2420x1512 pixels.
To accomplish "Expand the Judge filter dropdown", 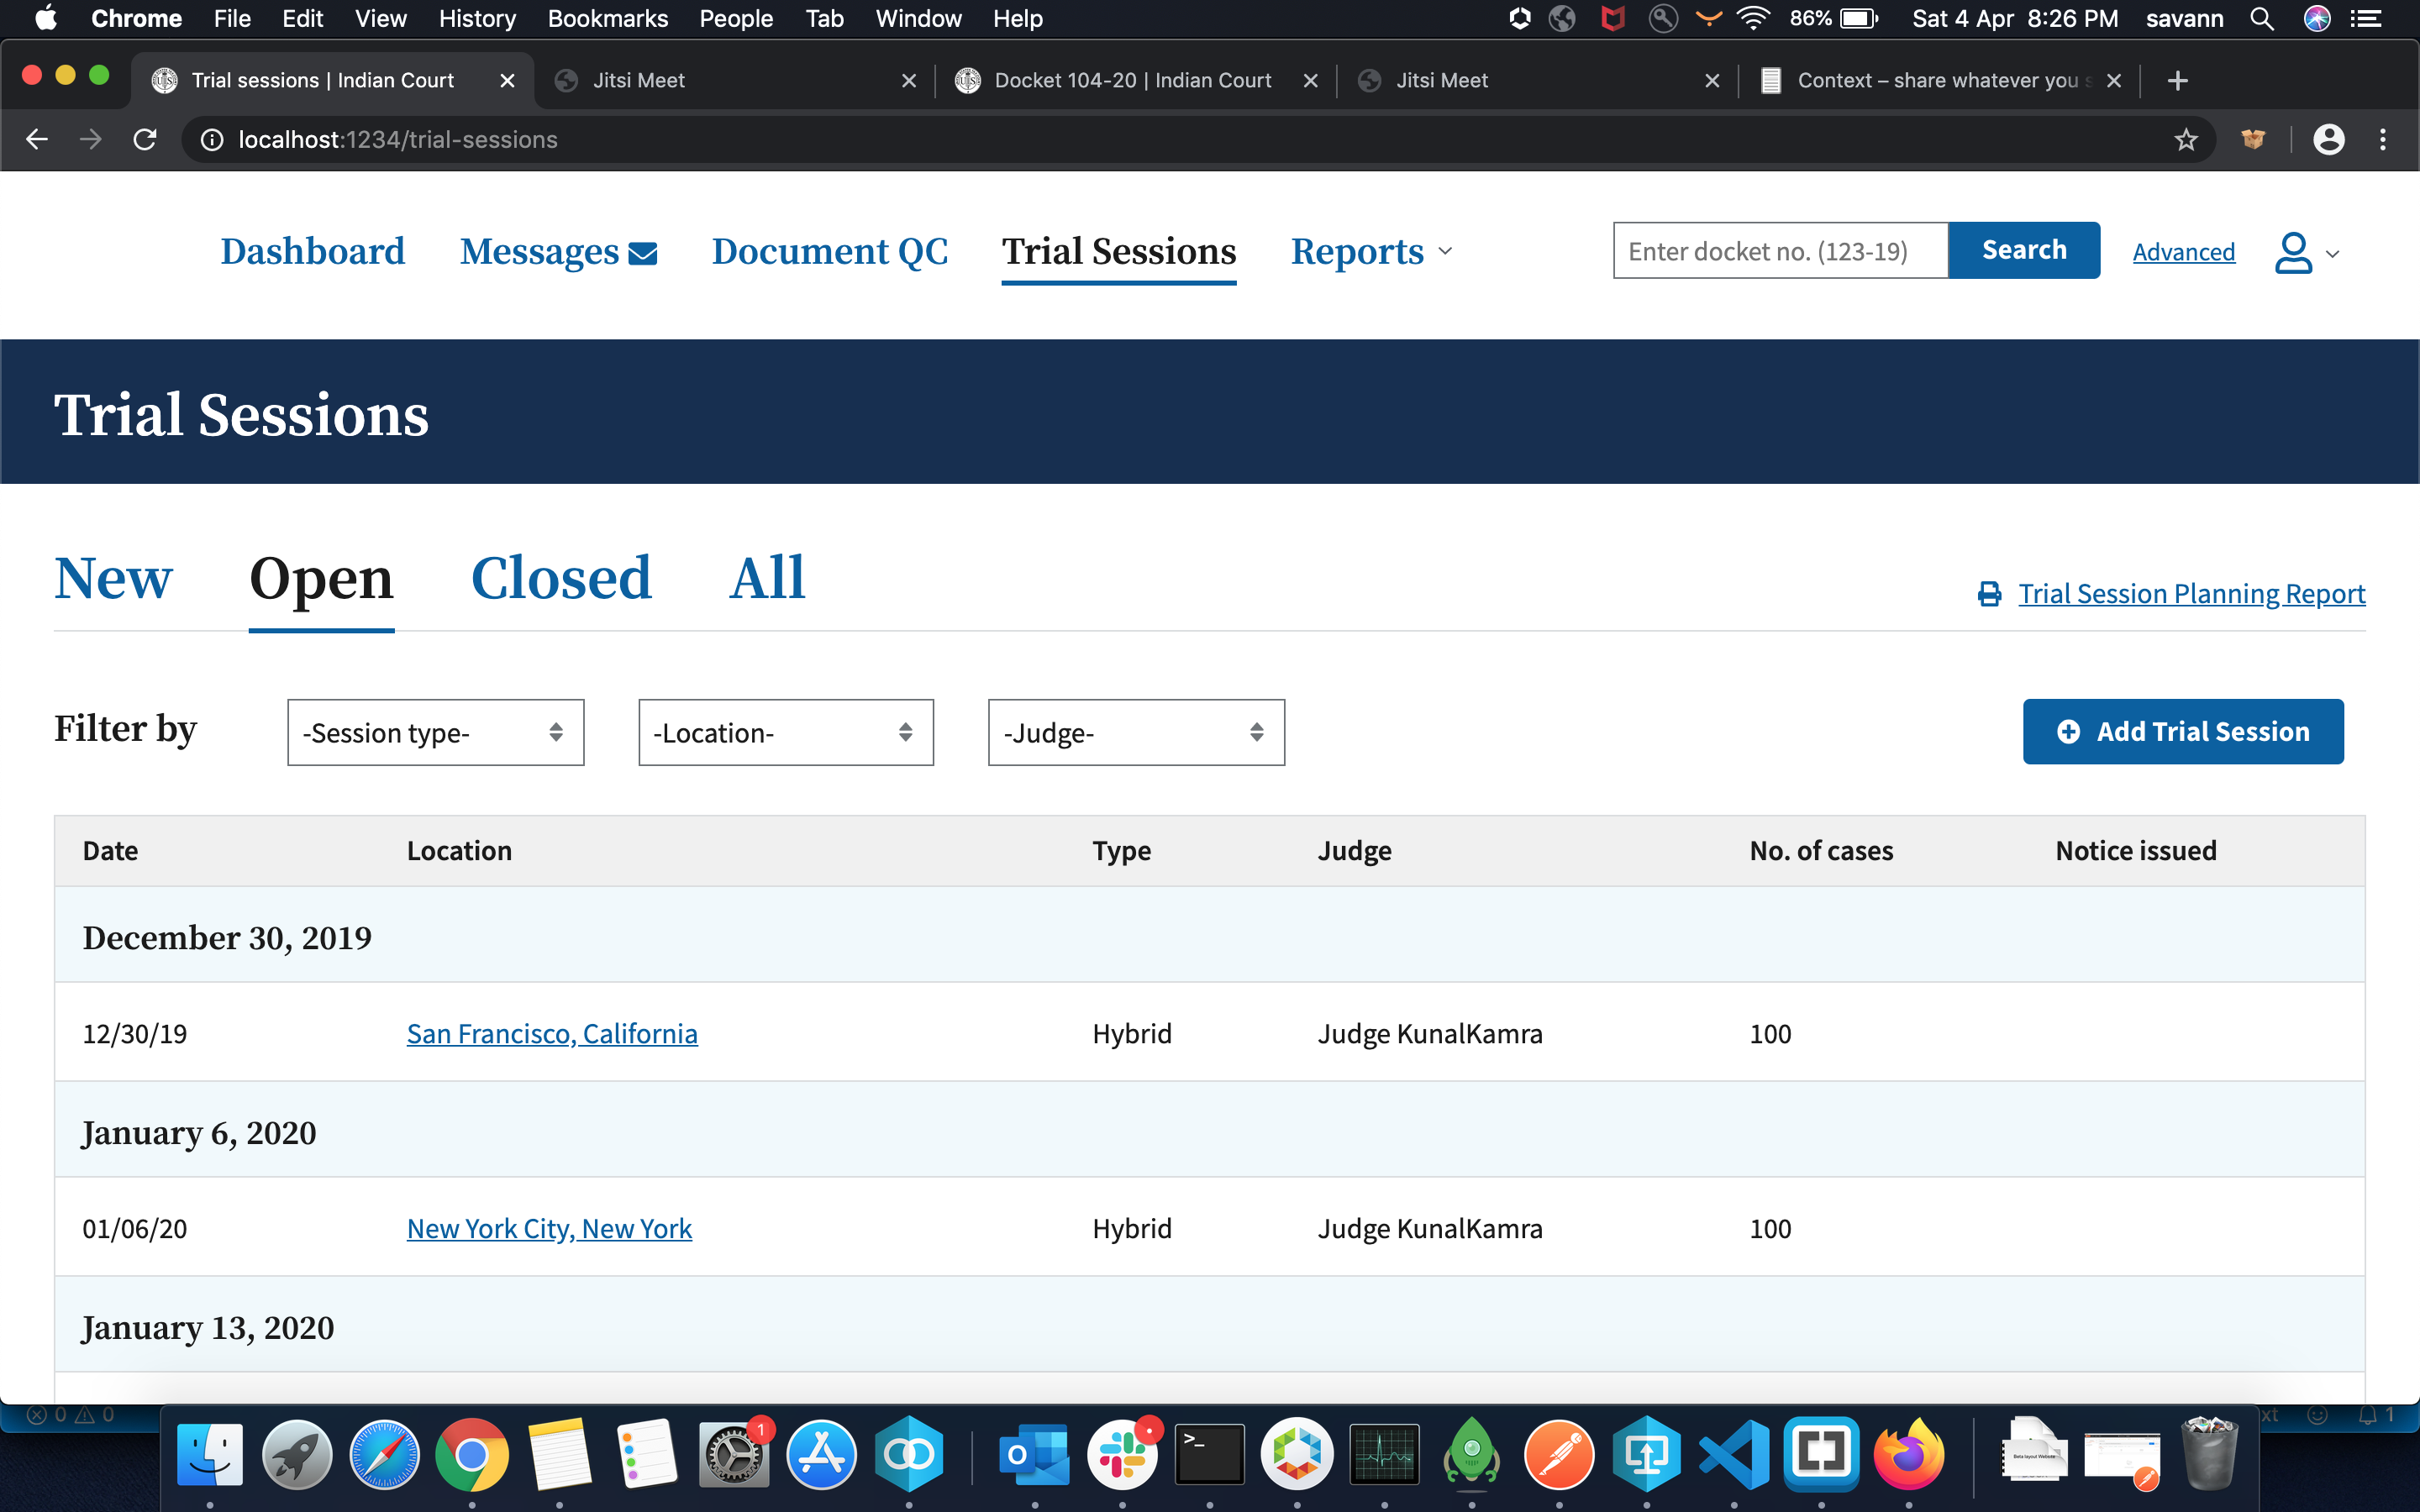I will coord(1135,733).
